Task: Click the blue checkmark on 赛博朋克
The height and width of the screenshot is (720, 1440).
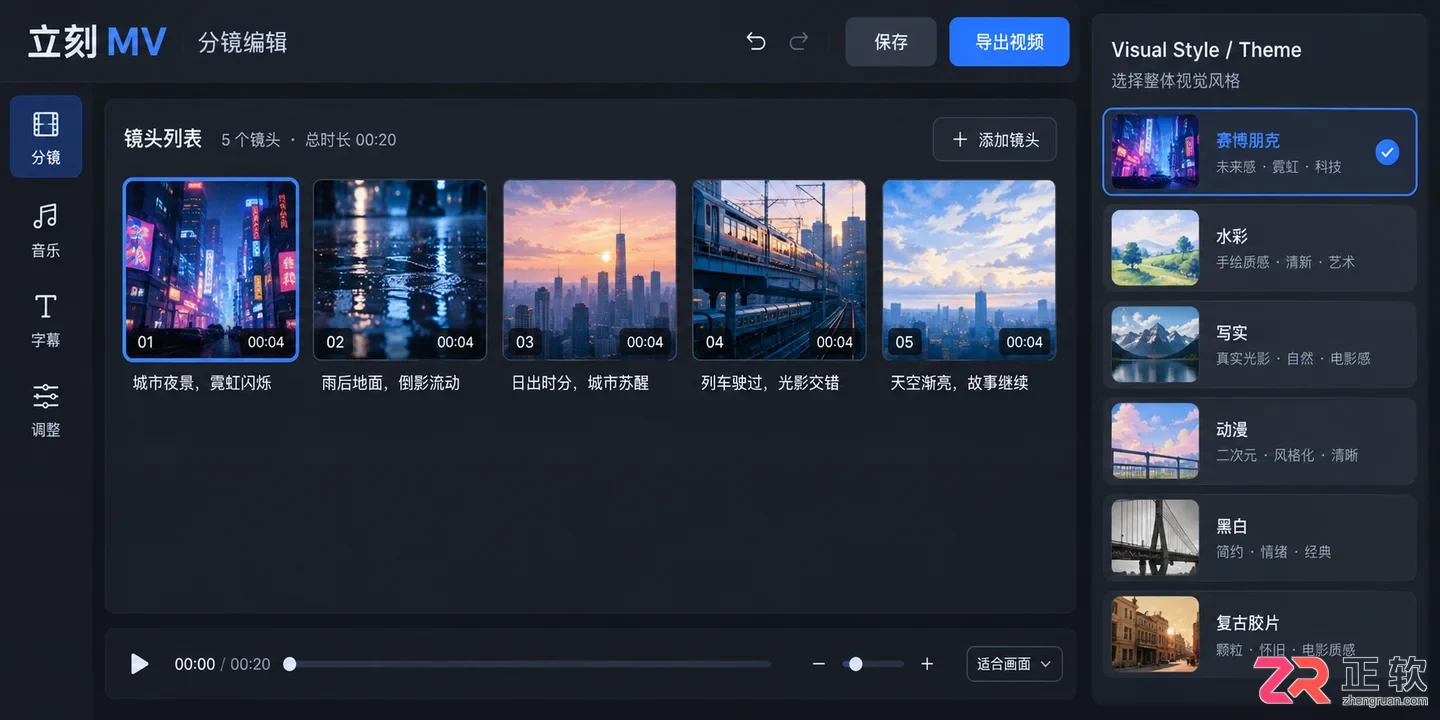Action: [1387, 152]
